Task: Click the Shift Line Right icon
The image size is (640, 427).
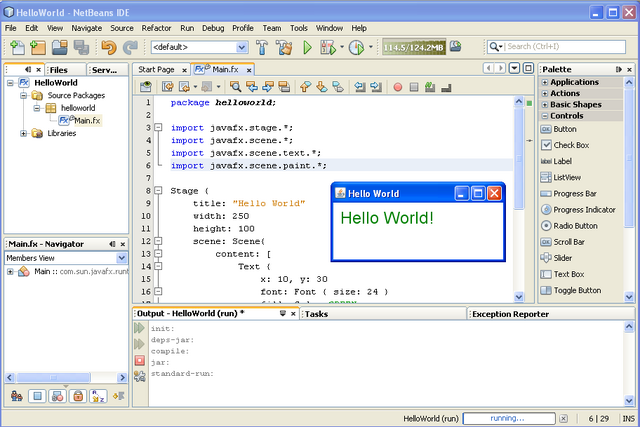Action: pyautogui.click(x=376, y=87)
